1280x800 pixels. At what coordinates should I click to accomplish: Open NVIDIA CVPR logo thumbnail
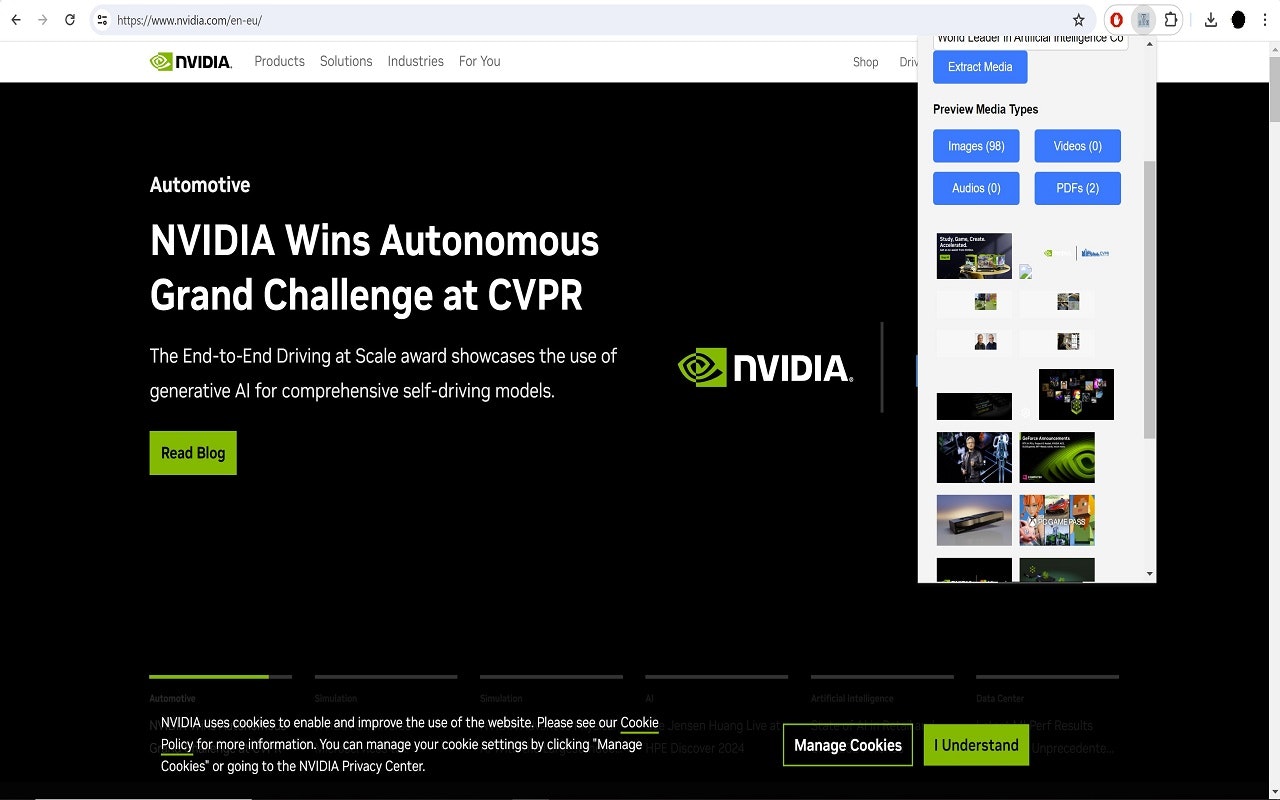[1076, 253]
